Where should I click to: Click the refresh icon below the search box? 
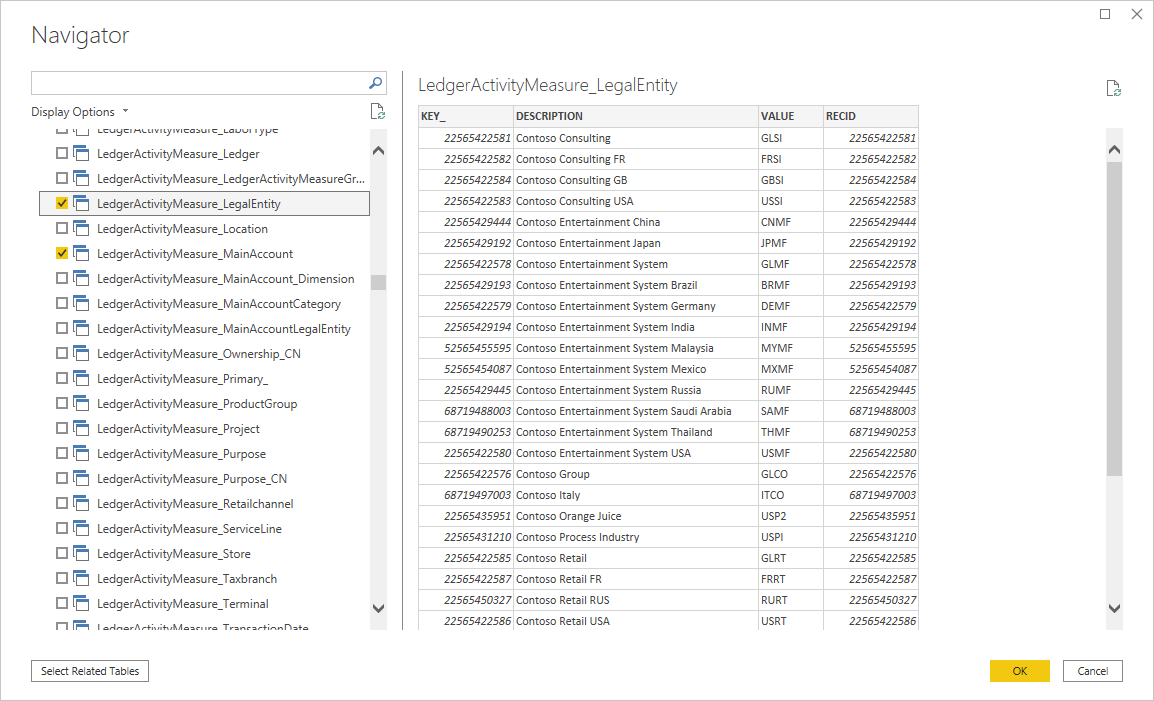(x=378, y=111)
